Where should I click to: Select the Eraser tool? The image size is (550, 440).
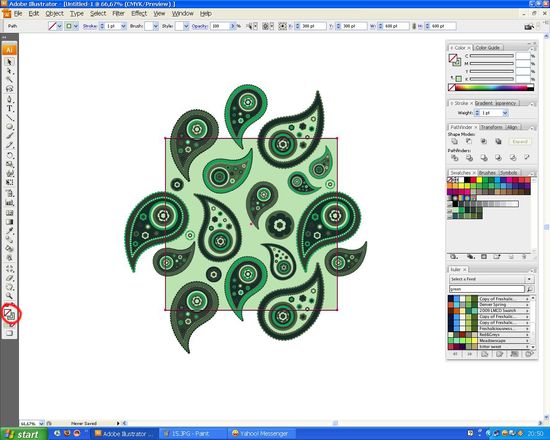click(9, 278)
